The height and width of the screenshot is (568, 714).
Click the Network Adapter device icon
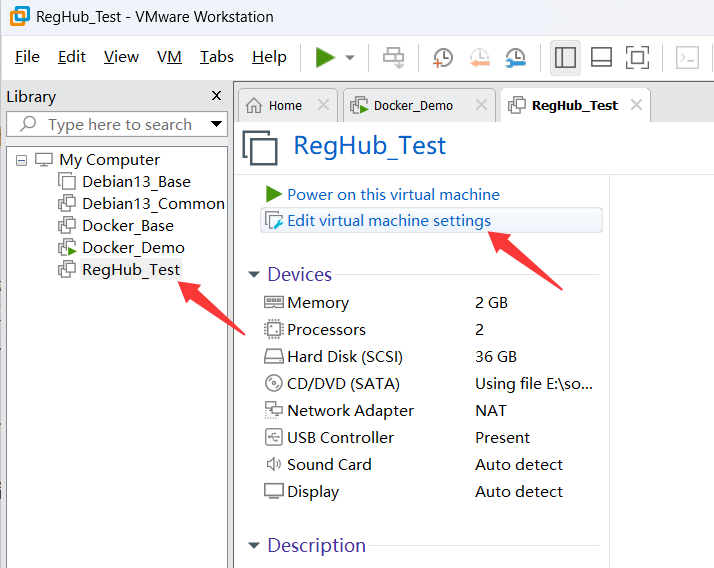(x=274, y=410)
